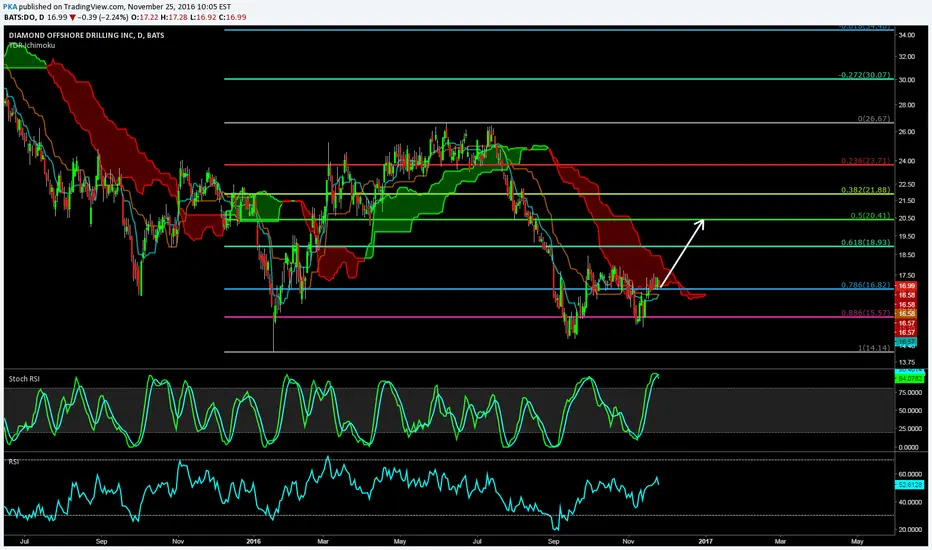Click the green 94.0782 Stoch RSI value tag
This screenshot has width=932, height=550.
(909, 379)
